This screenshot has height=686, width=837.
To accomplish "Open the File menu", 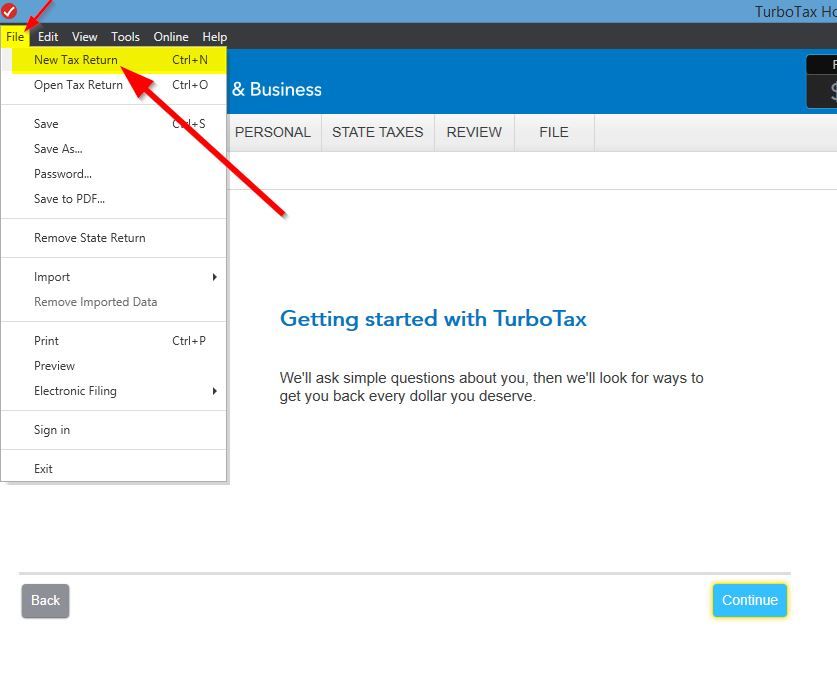I will point(15,37).
